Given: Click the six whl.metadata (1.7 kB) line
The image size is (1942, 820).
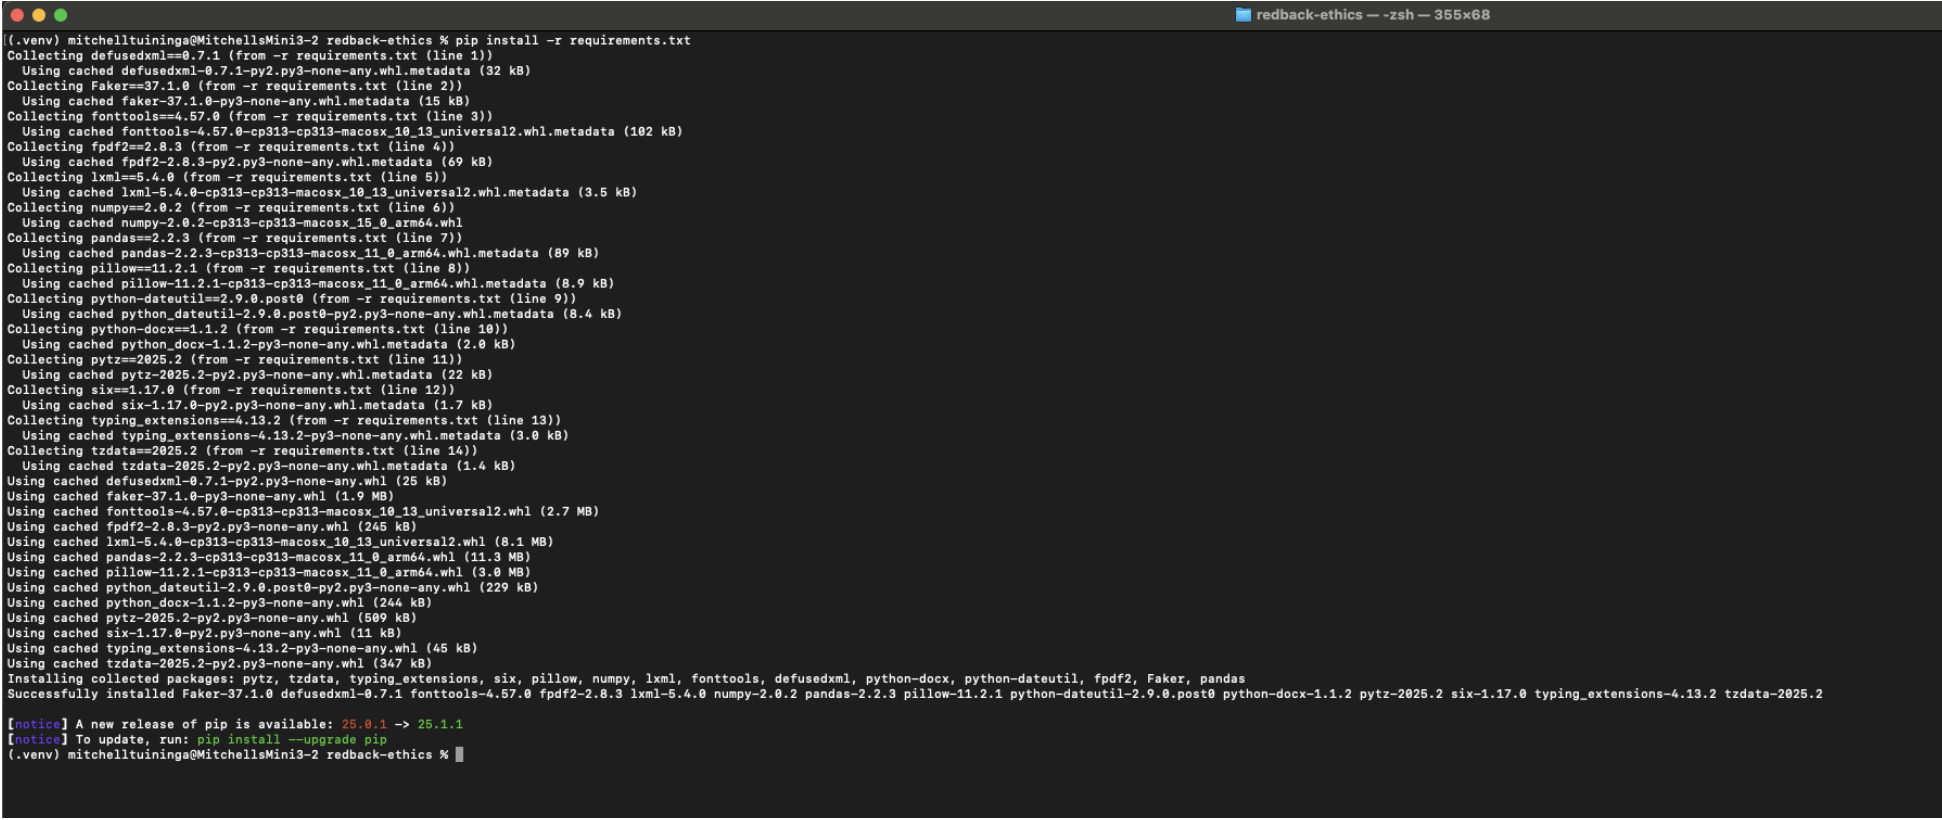Looking at the screenshot, I should coord(257,405).
